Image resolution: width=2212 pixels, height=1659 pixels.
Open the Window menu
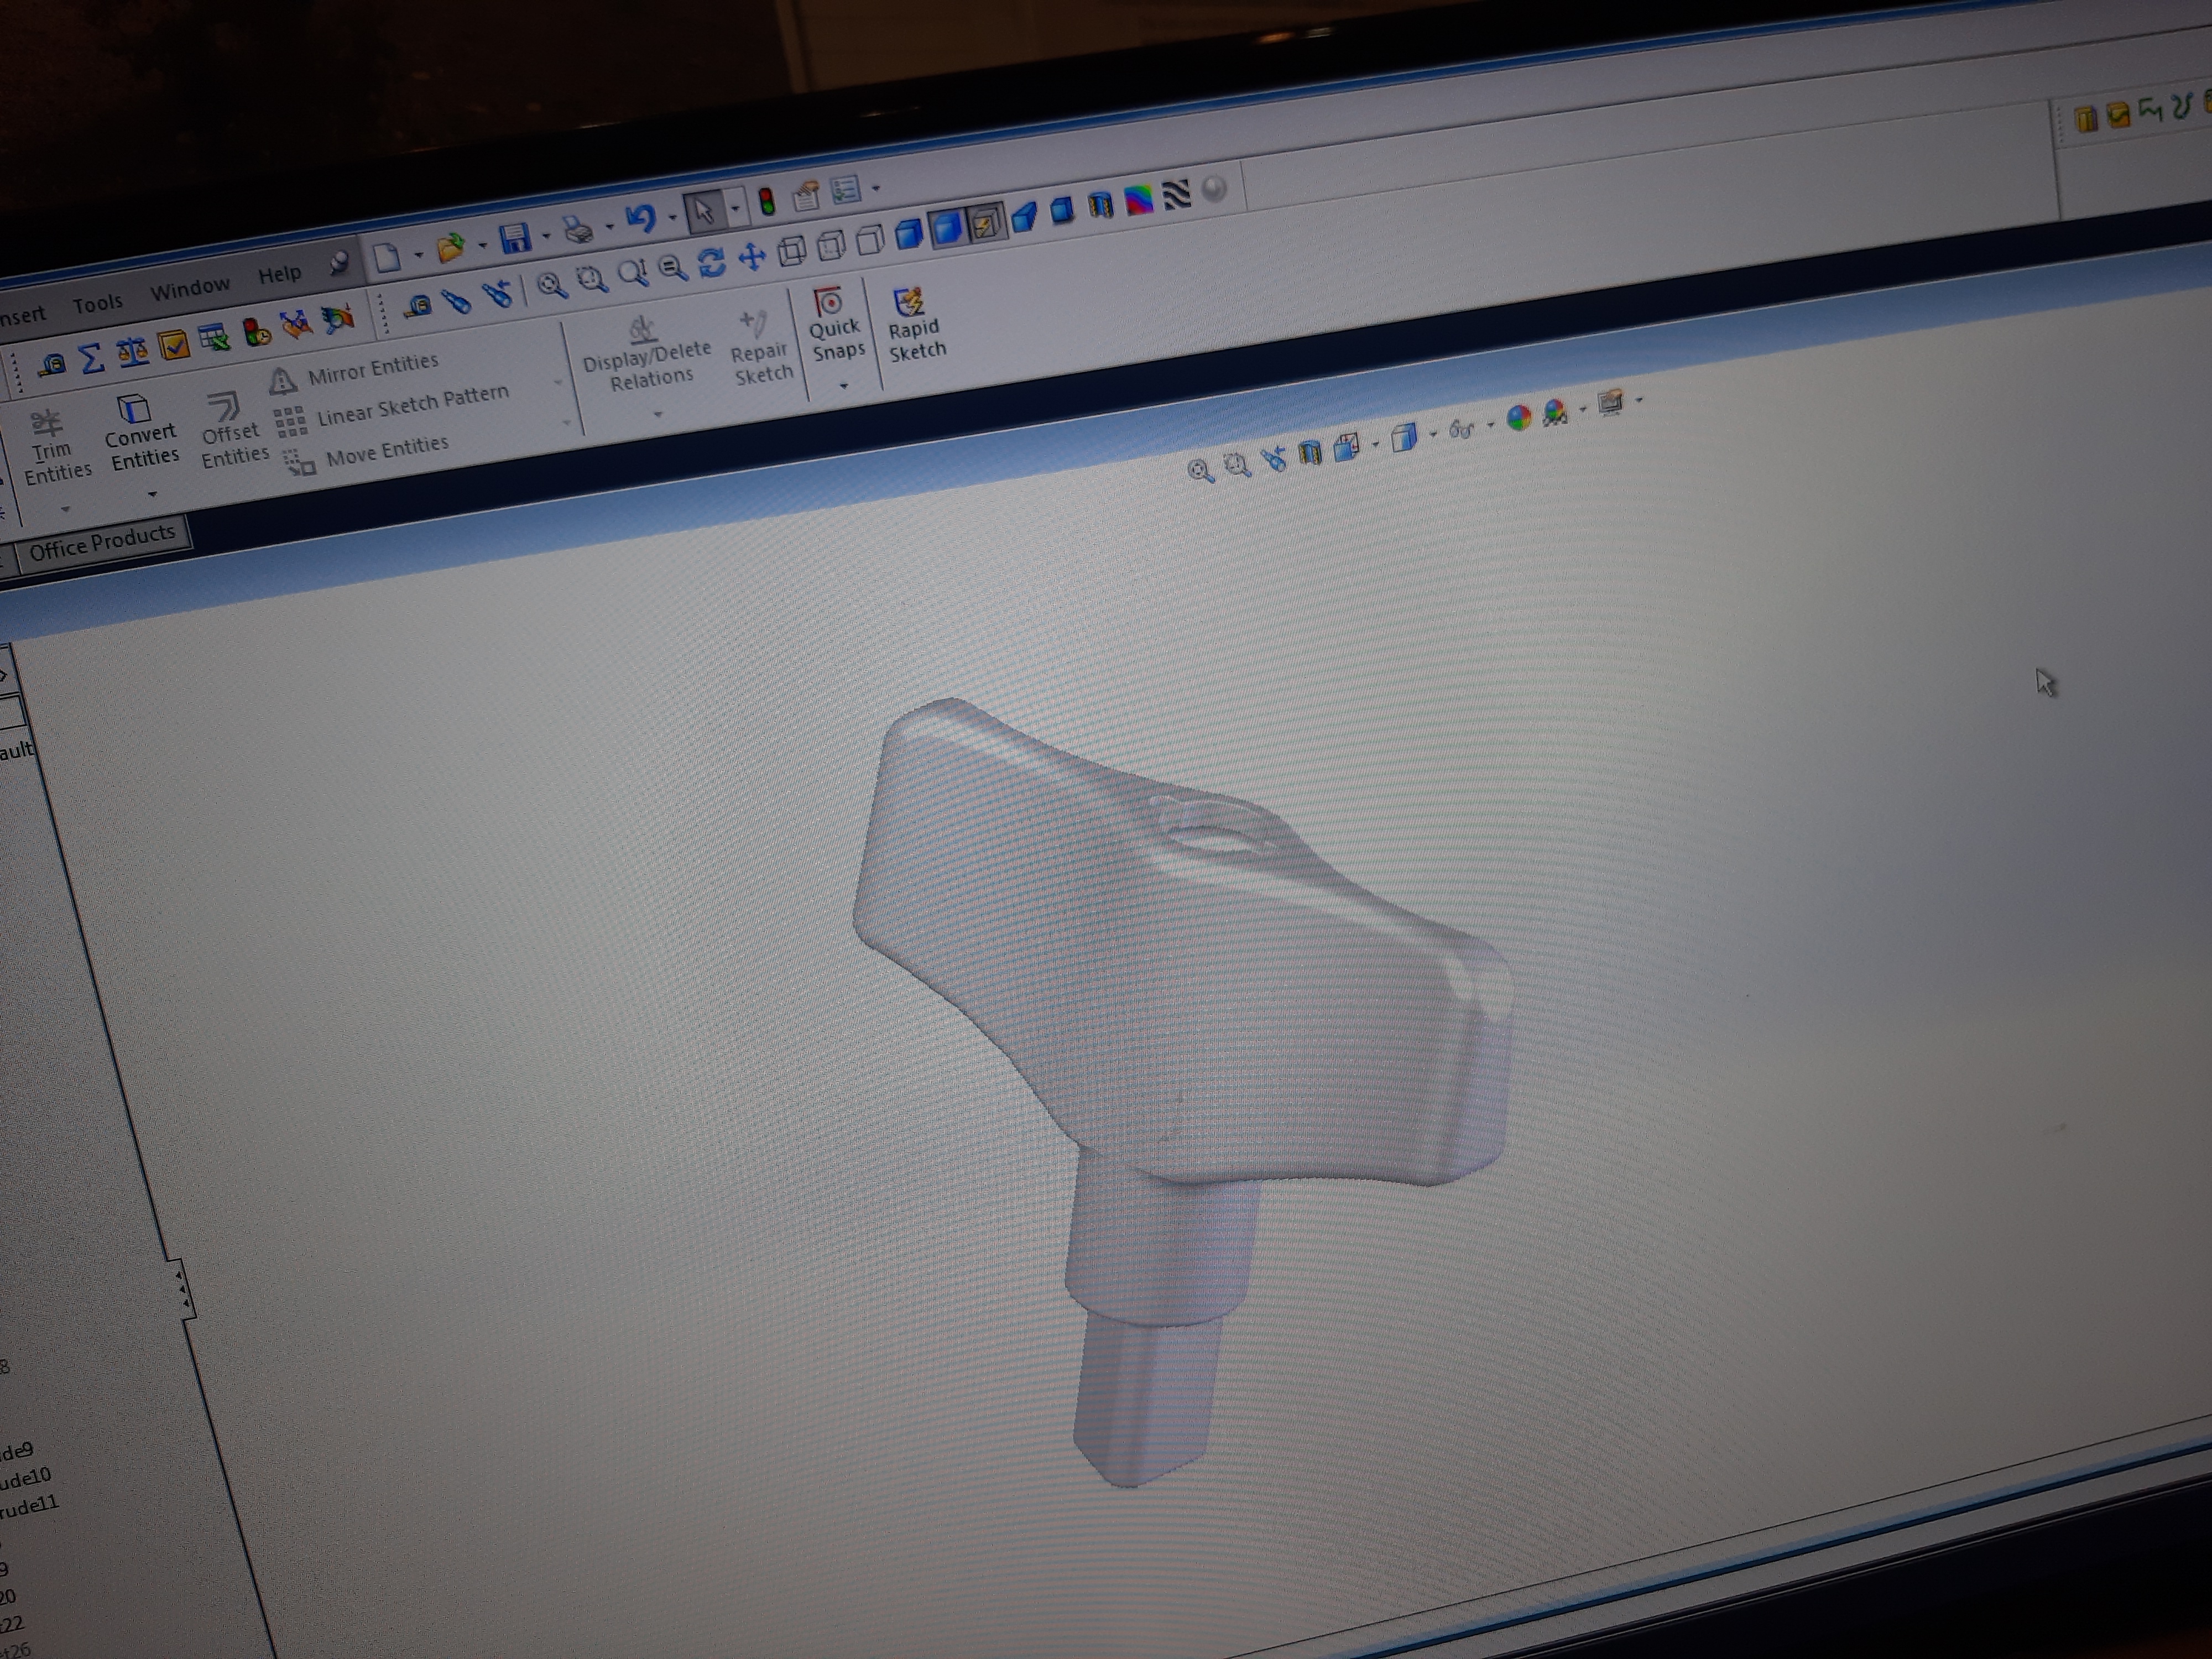(190, 289)
